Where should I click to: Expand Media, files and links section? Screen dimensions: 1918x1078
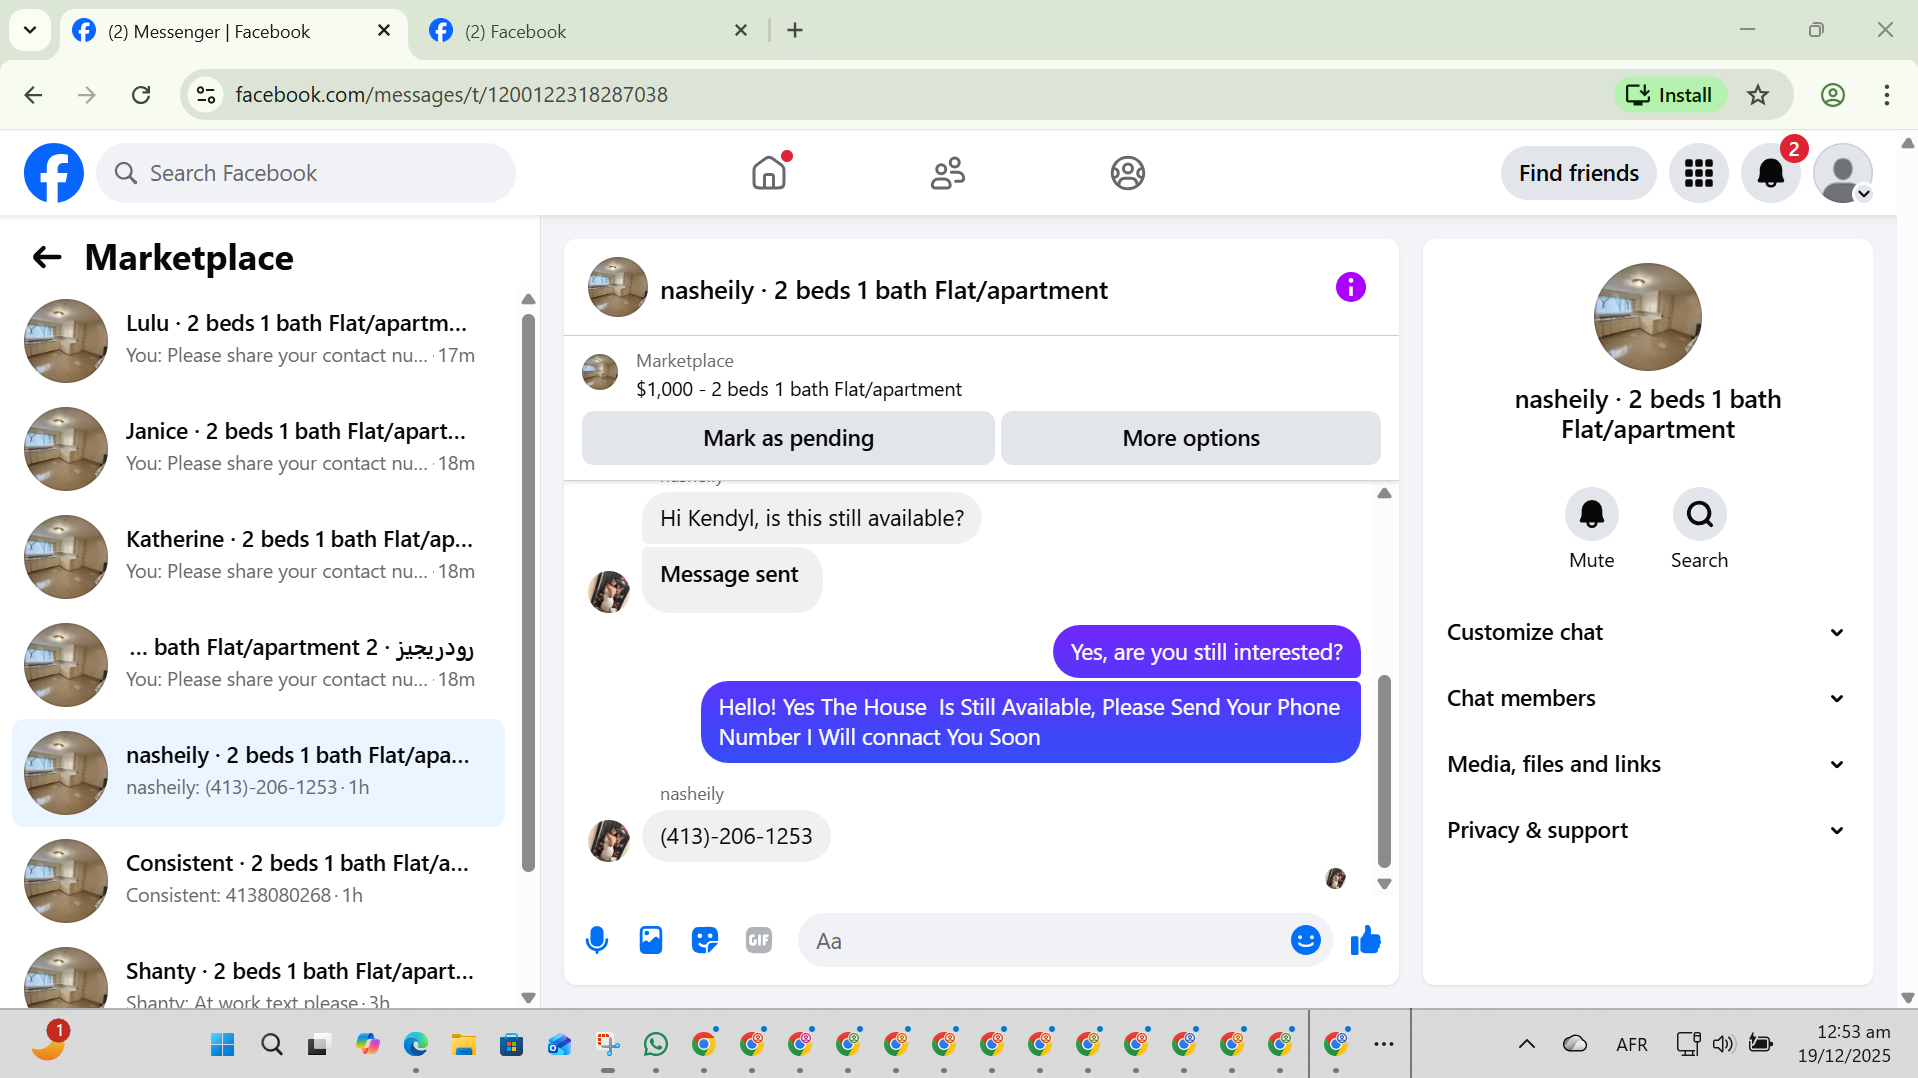(x=1646, y=764)
